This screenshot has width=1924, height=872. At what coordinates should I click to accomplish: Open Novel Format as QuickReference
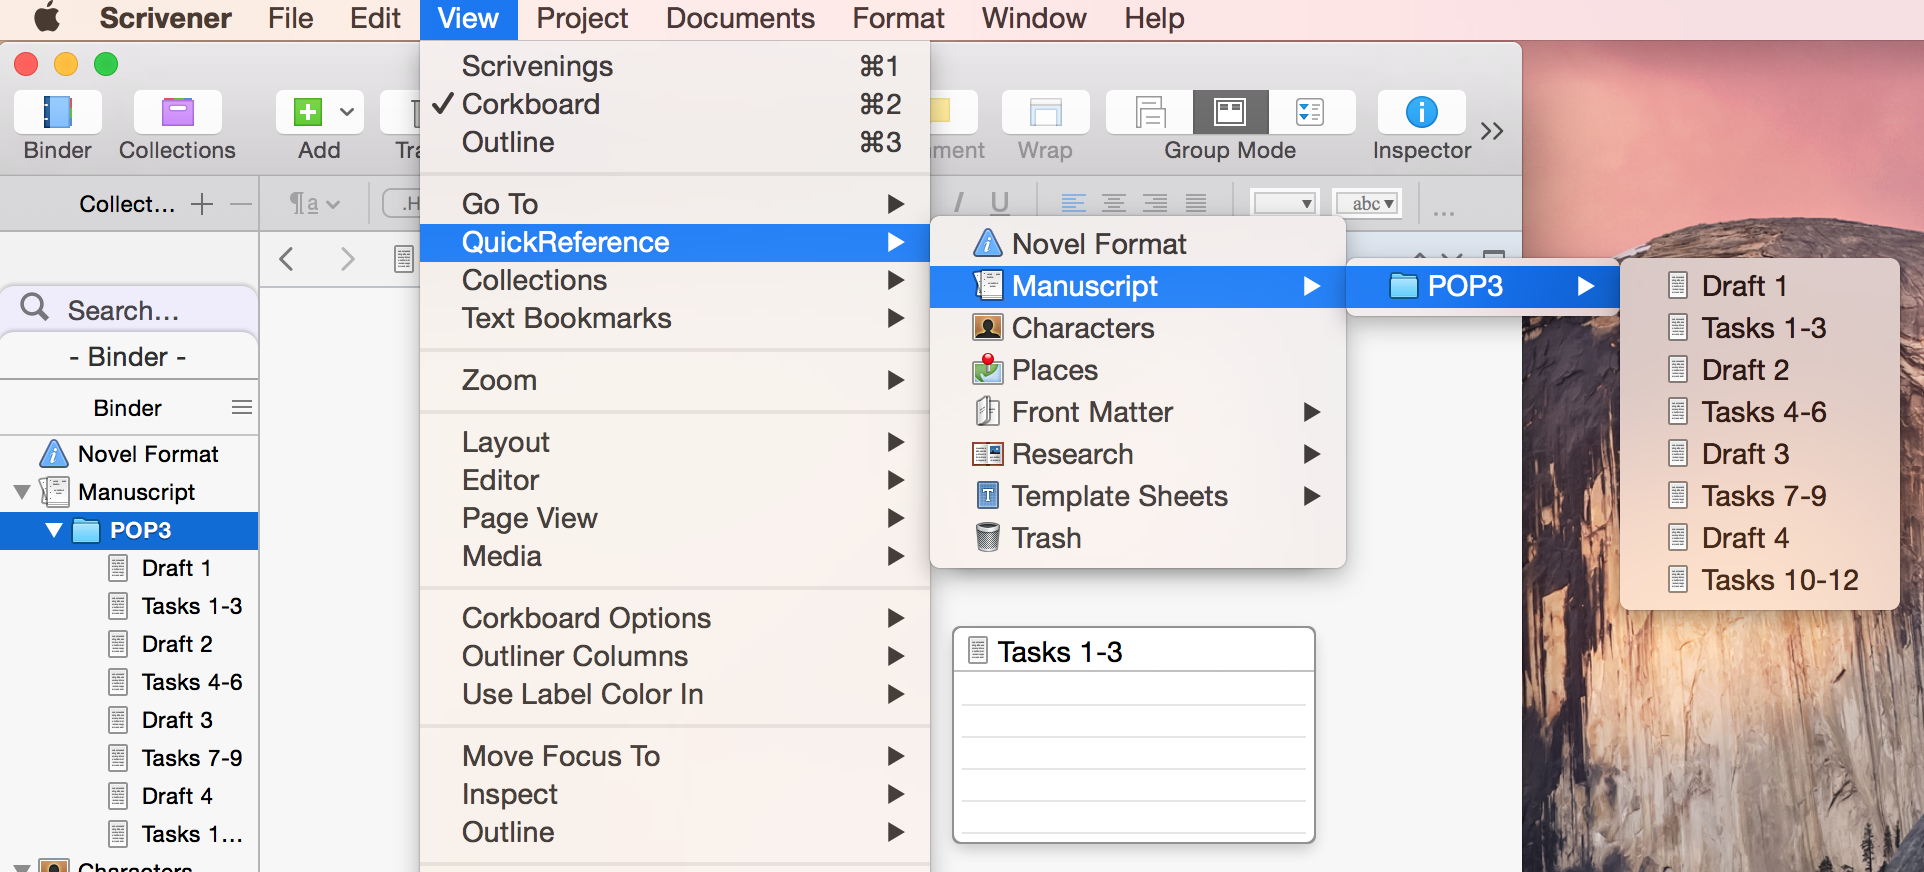1138,244
